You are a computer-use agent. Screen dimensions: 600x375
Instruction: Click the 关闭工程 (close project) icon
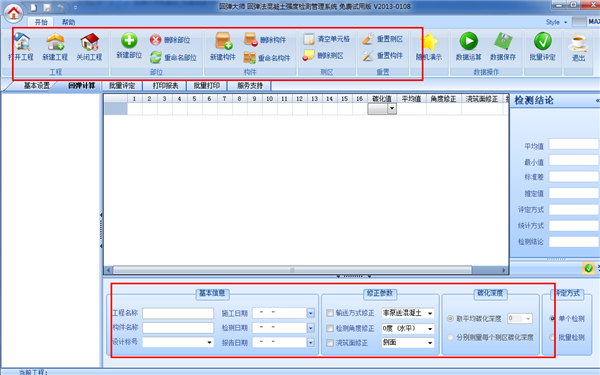tap(90, 41)
